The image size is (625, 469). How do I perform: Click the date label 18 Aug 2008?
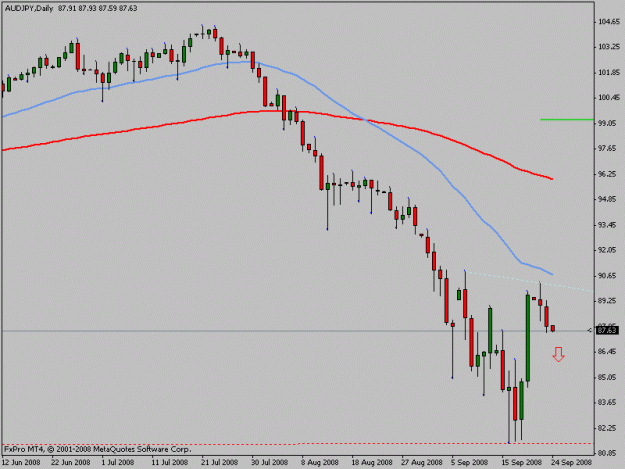pyautogui.click(x=371, y=463)
